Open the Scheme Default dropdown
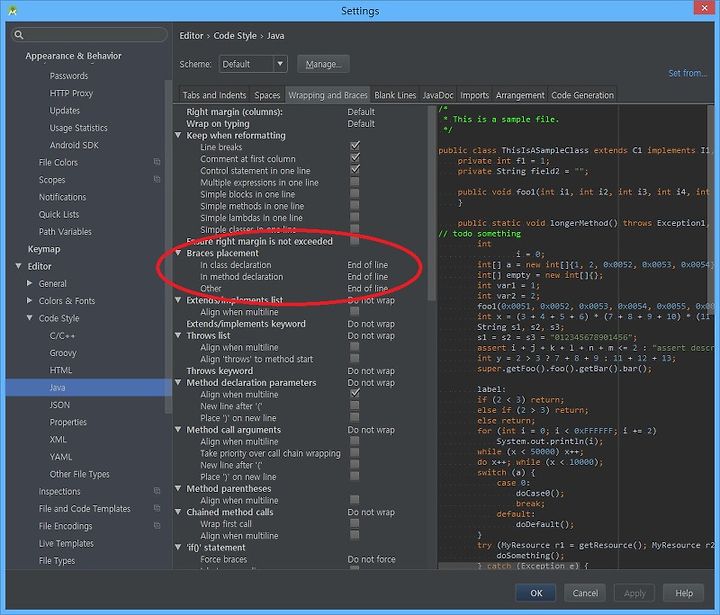 click(x=253, y=64)
